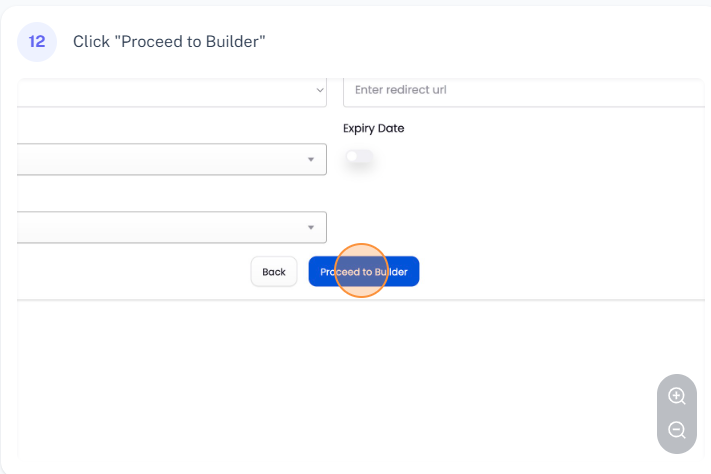711x474 pixels.
Task: Expand the chevron beside the redirect url field
Action: click(x=320, y=90)
